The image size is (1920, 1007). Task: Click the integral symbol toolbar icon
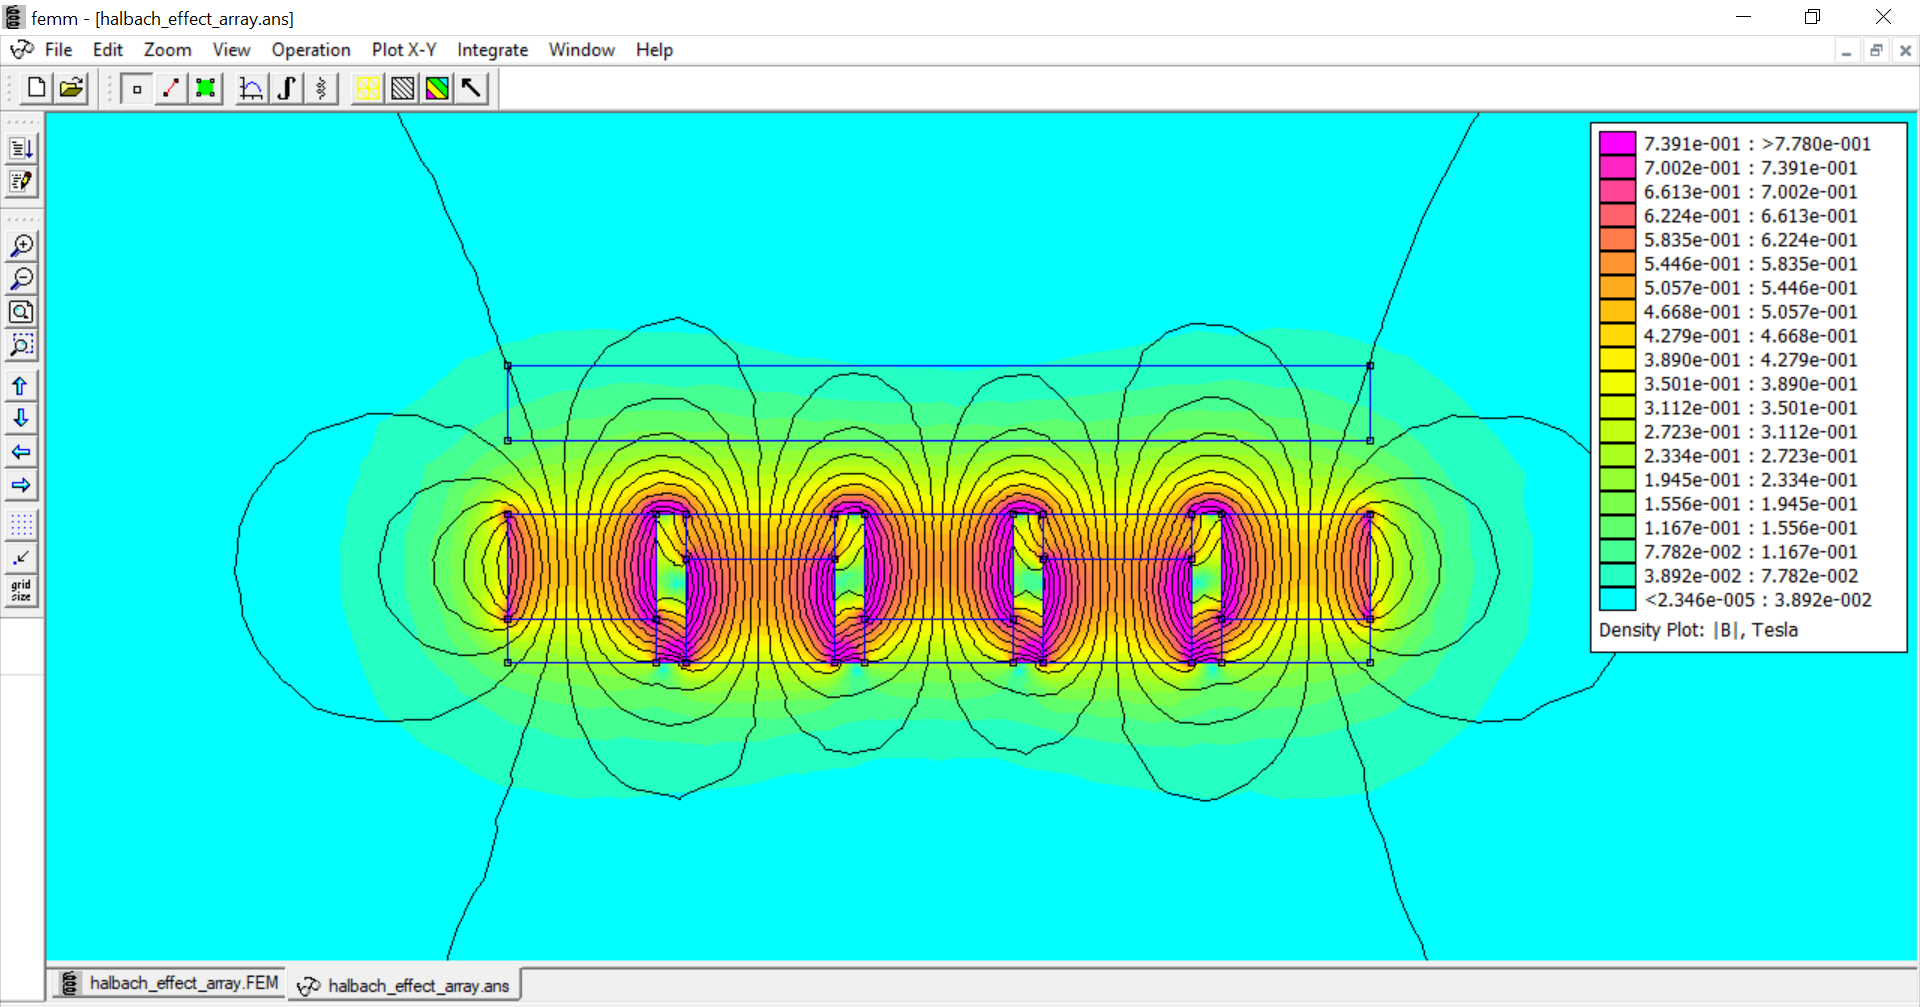(286, 88)
